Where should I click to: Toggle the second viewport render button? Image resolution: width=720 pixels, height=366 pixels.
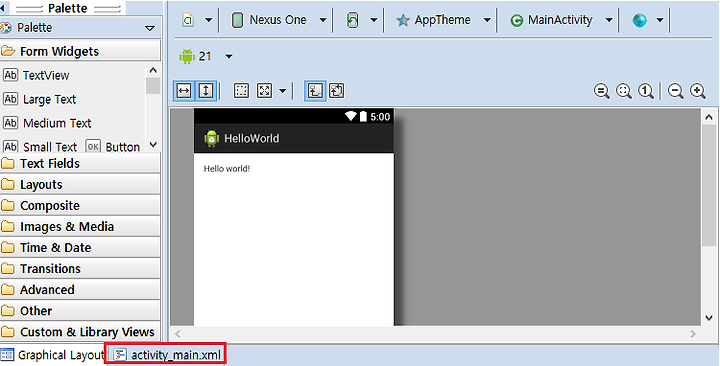coord(337,91)
